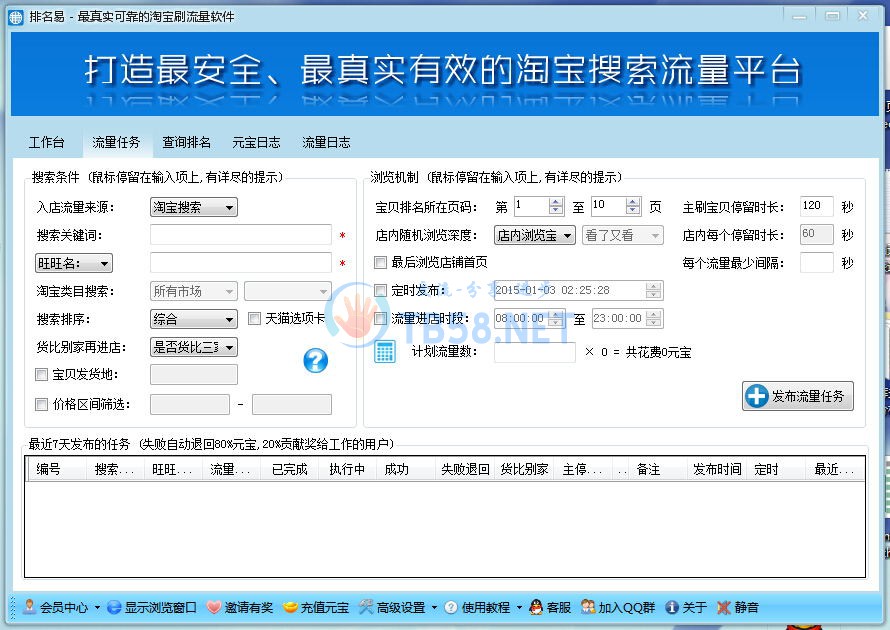Expand the 所有市场 category dropdown

tap(194, 291)
